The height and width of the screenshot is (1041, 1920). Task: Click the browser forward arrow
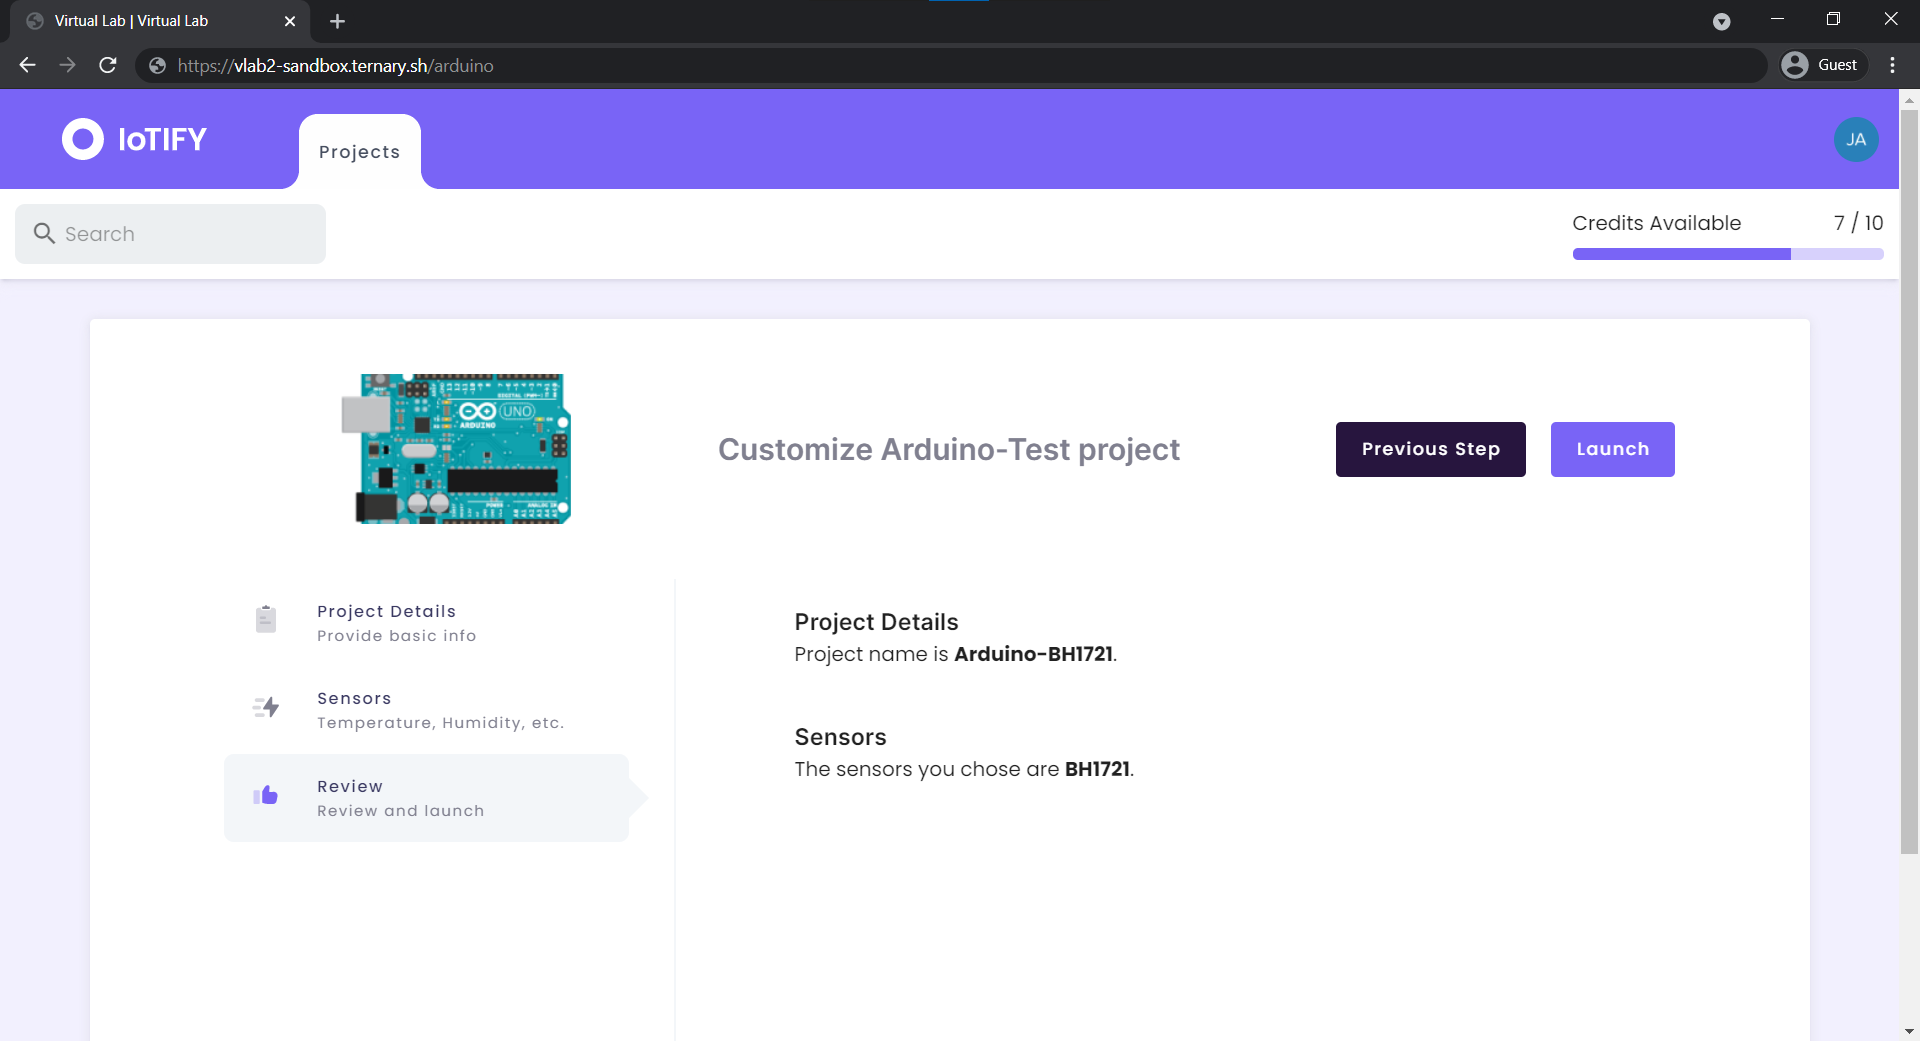(67, 65)
